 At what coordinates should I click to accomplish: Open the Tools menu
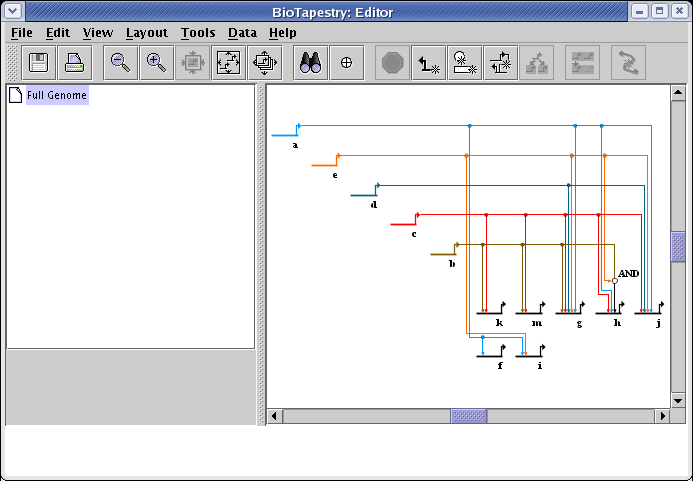197,33
